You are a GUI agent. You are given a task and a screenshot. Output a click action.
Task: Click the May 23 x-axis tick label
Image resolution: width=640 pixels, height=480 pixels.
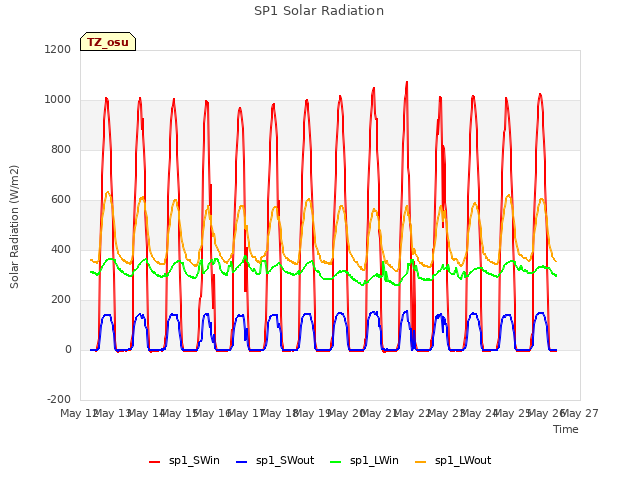446,413
